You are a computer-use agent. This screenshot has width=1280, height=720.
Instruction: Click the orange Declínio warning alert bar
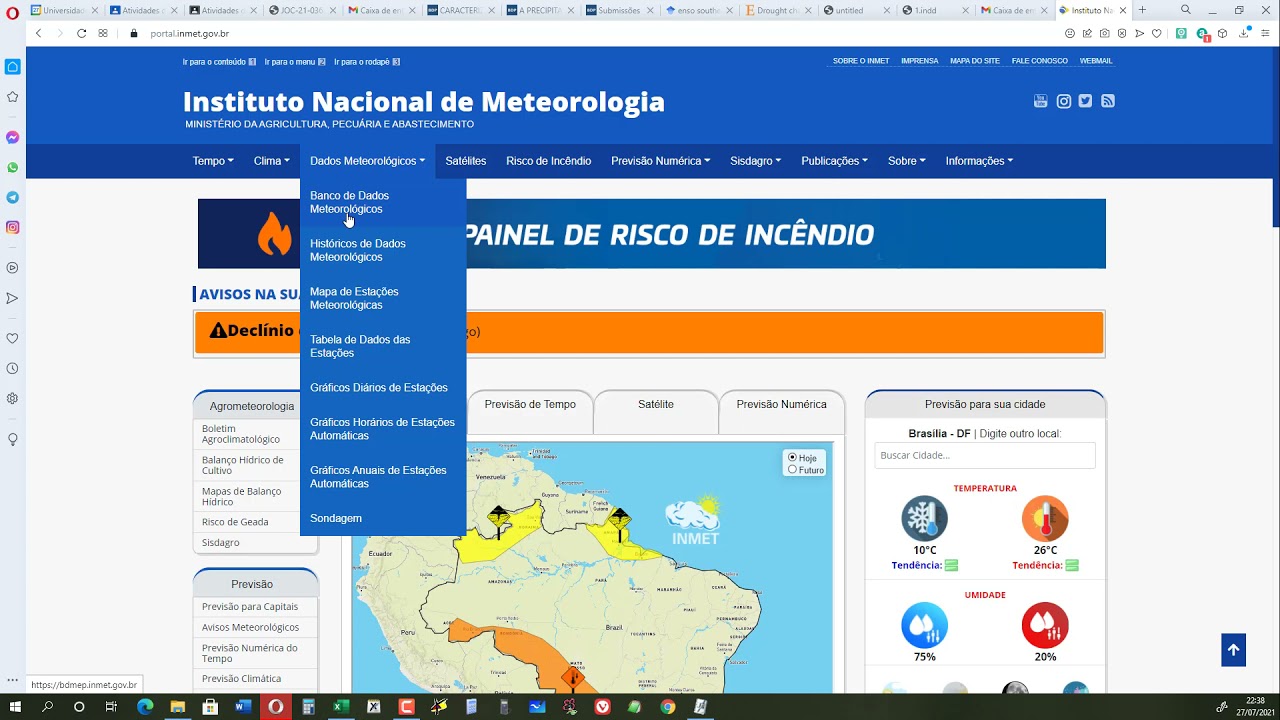[x=649, y=332]
